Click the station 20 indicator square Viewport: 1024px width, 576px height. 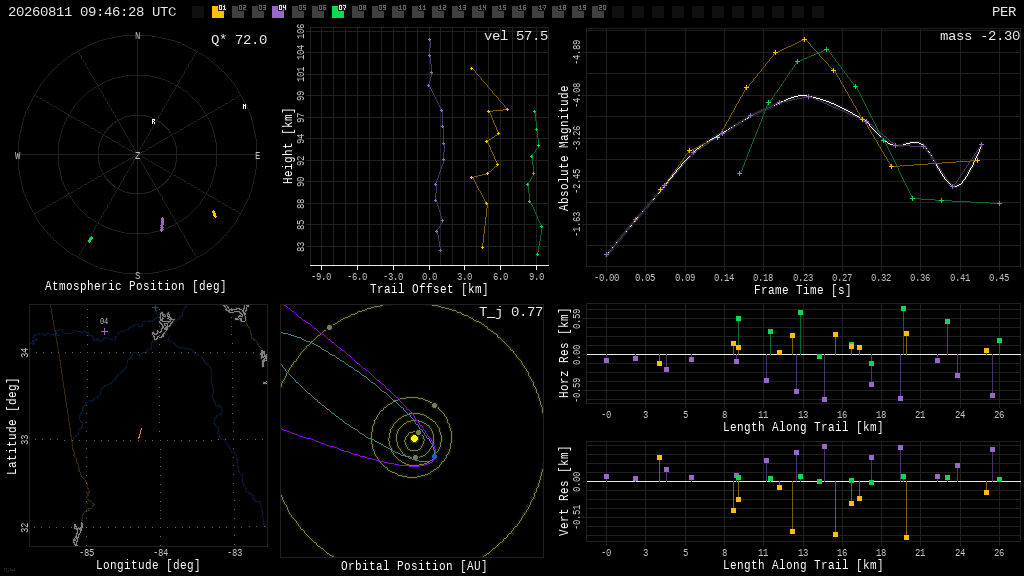[598, 12]
